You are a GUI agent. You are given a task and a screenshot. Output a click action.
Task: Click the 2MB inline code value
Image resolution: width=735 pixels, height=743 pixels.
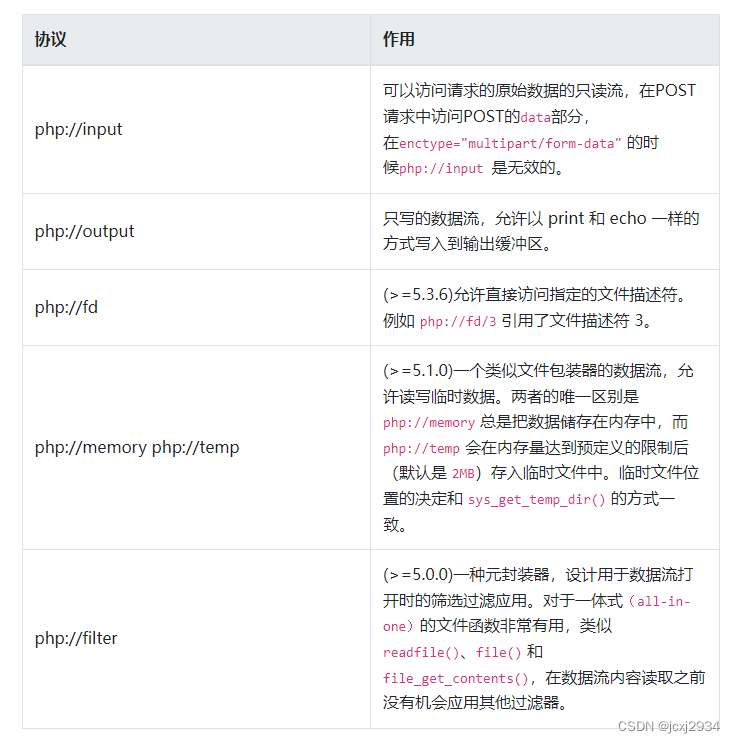463,474
